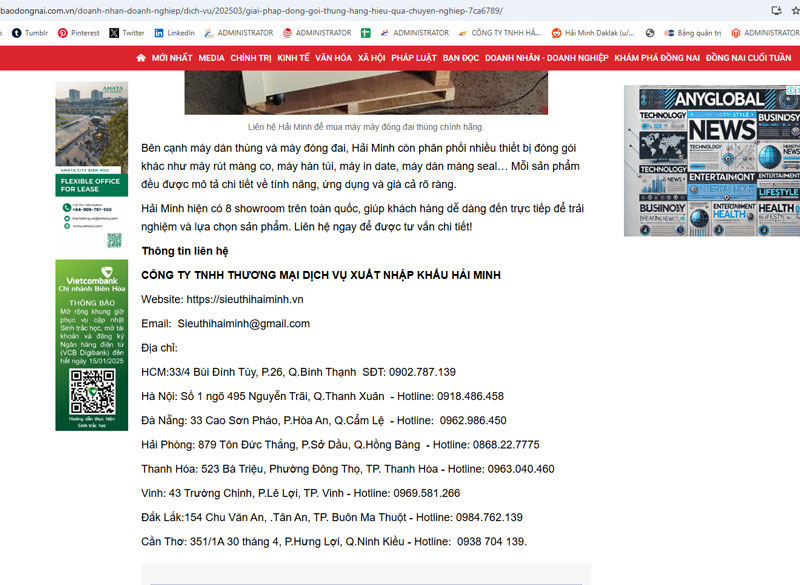Click the browser address bar URL

pos(300,10)
